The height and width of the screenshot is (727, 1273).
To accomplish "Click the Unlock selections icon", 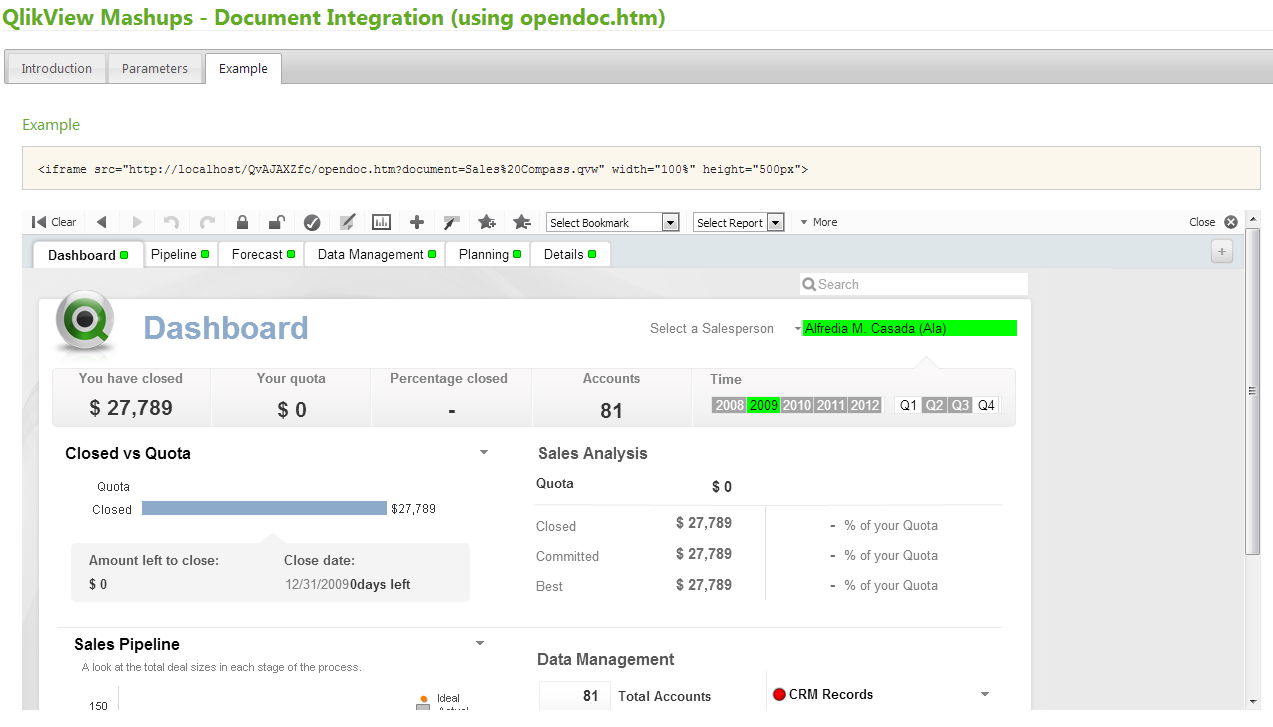I will [x=277, y=222].
